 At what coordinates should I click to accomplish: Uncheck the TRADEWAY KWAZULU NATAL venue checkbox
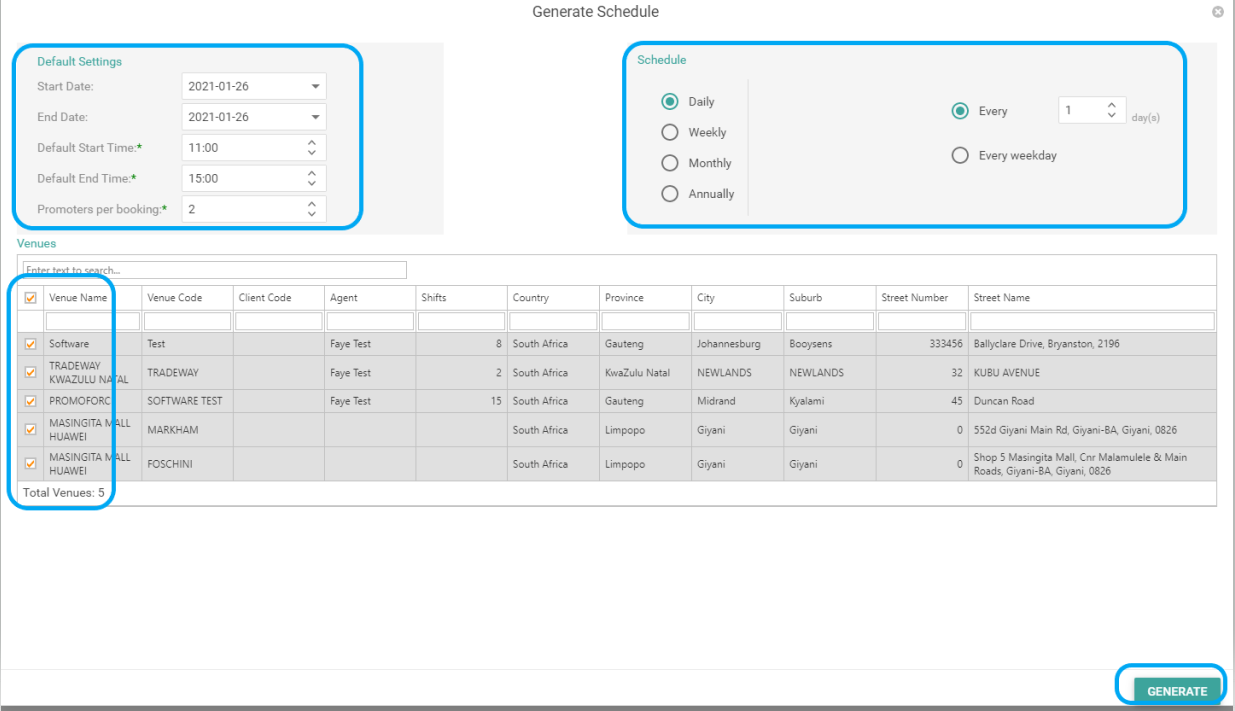pyautogui.click(x=31, y=372)
